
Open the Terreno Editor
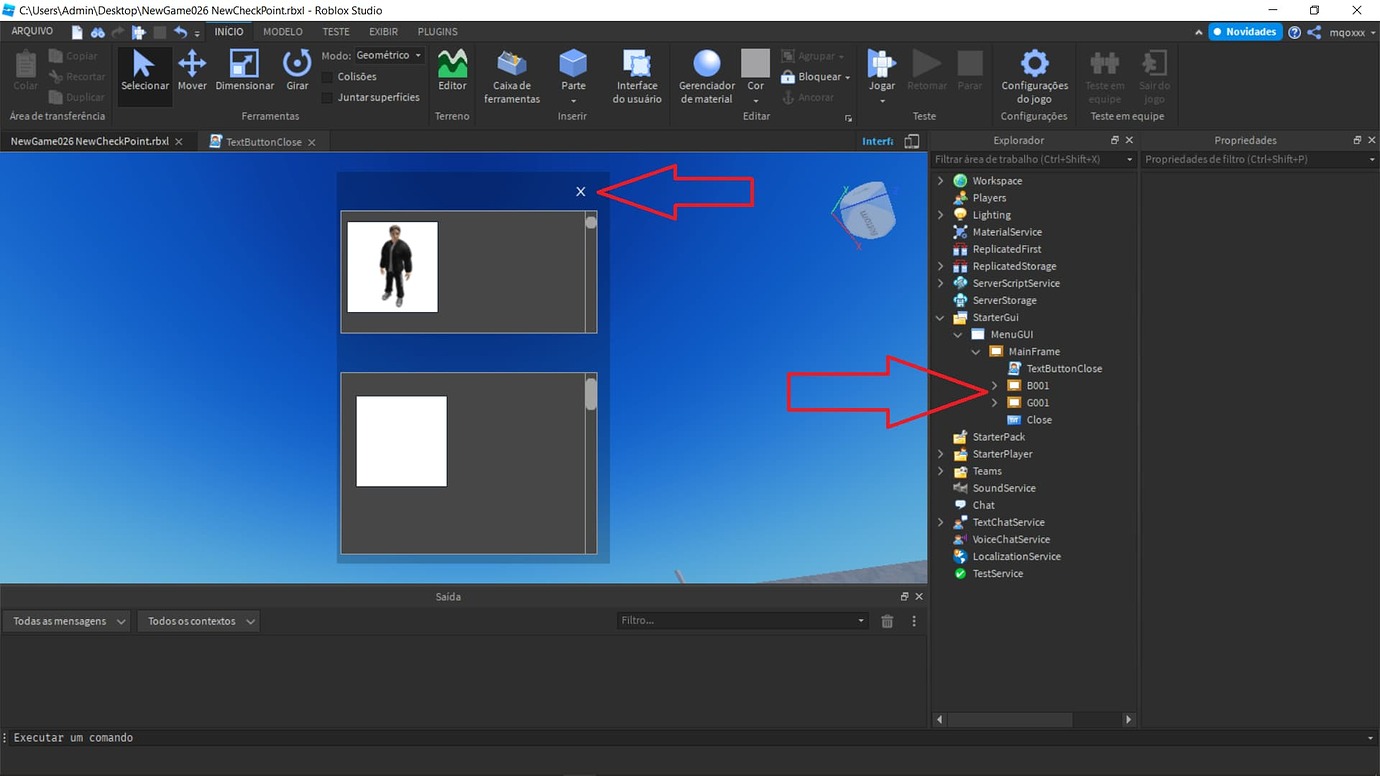click(452, 70)
